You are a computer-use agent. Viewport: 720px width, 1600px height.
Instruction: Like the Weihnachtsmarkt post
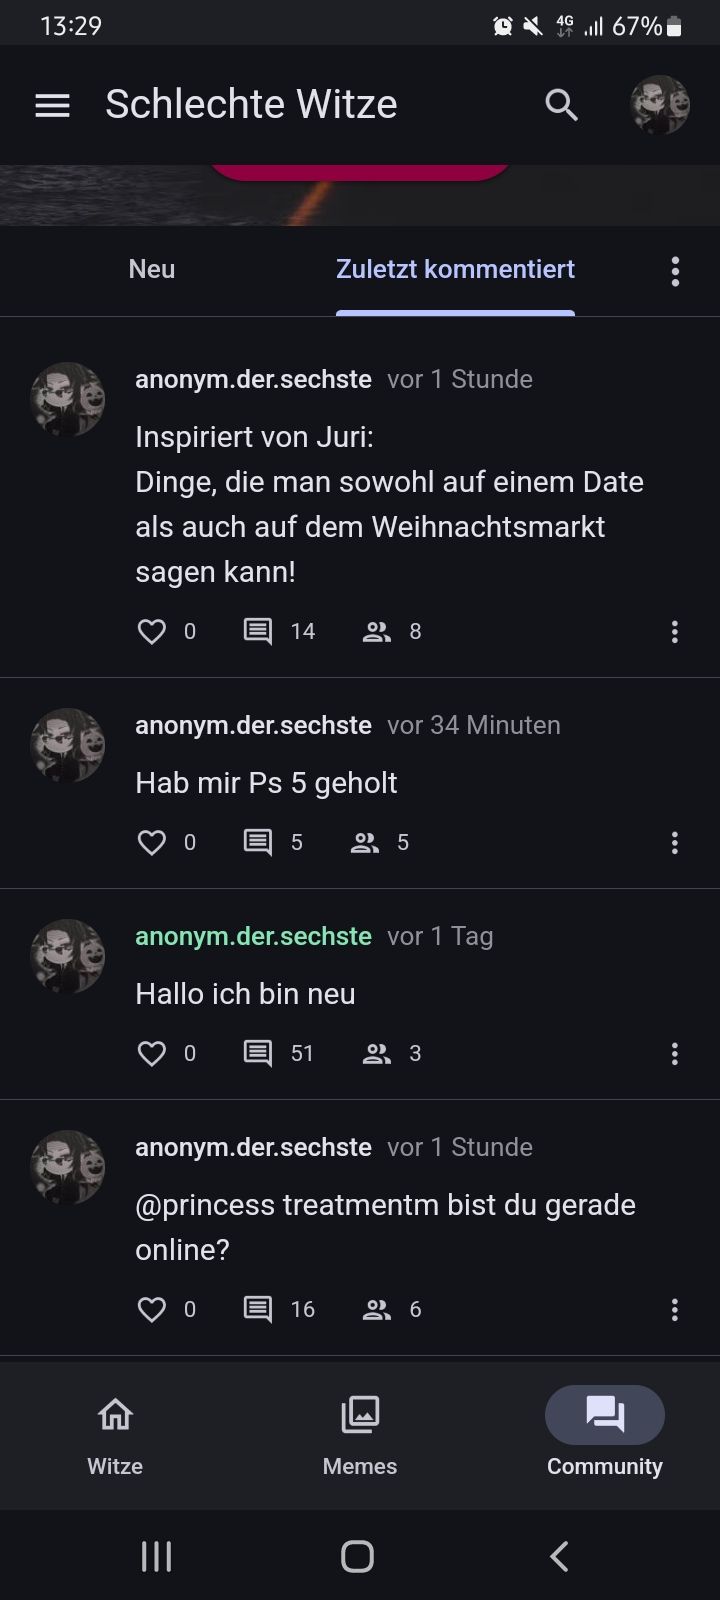point(152,631)
